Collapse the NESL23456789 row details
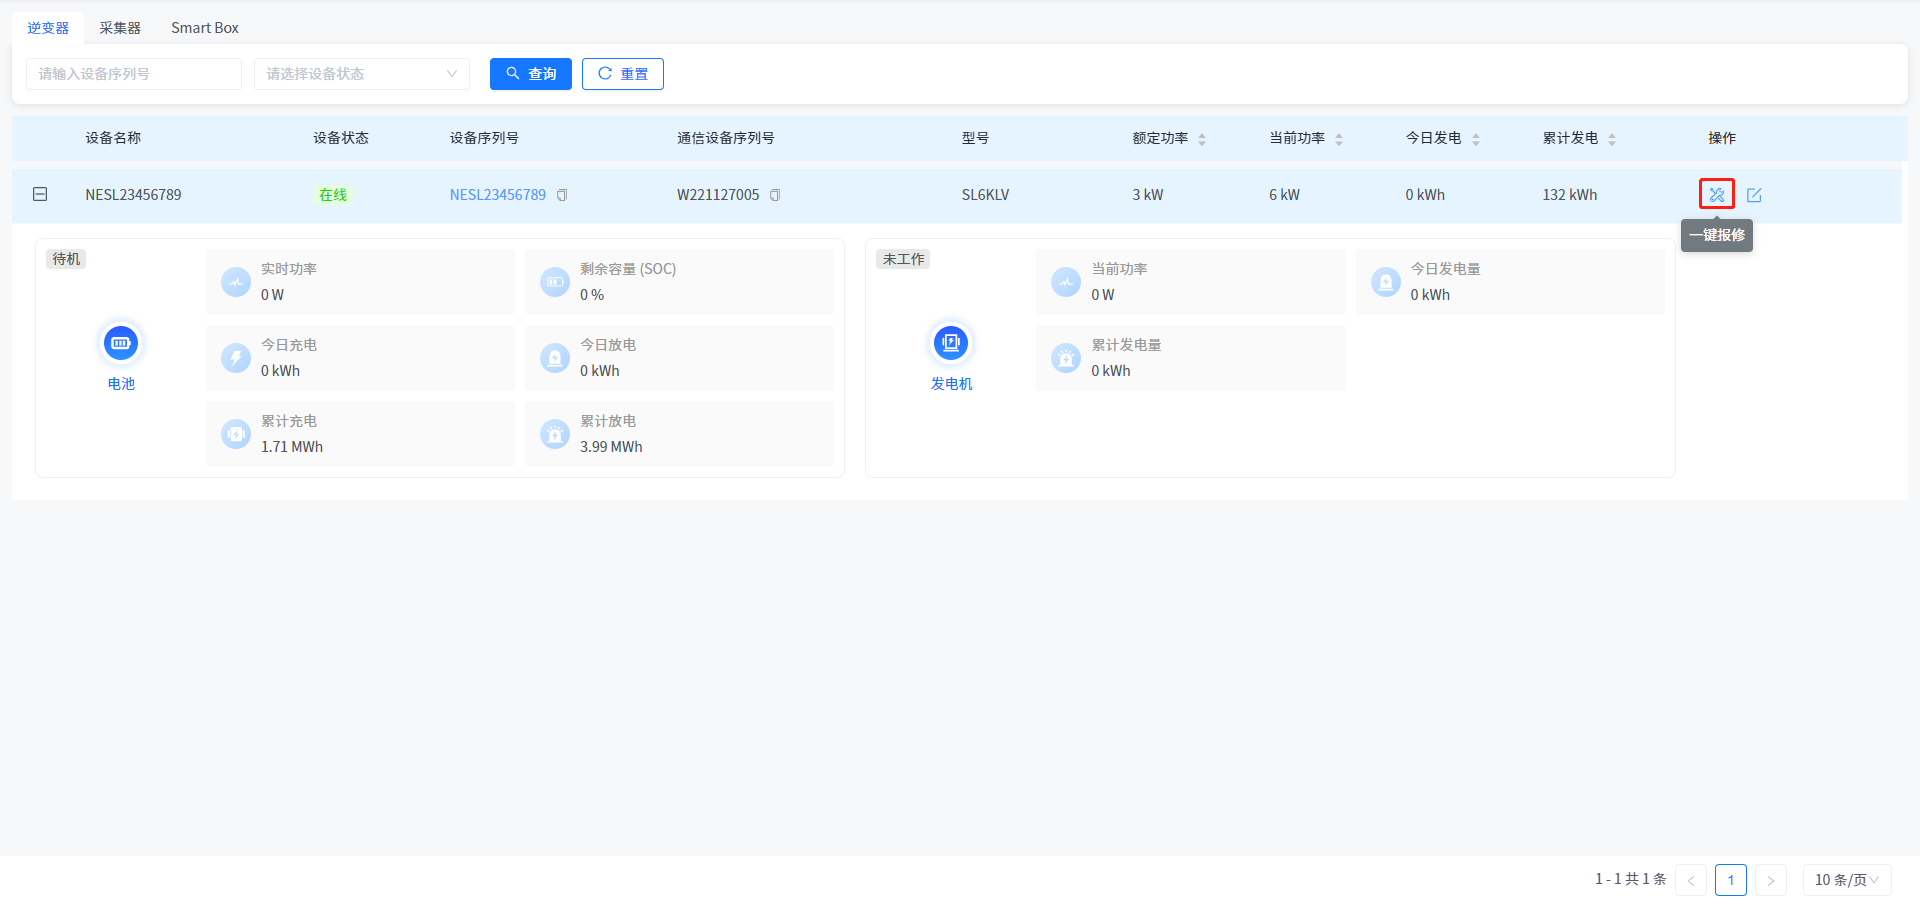This screenshot has height=904, width=1920. pos(40,194)
